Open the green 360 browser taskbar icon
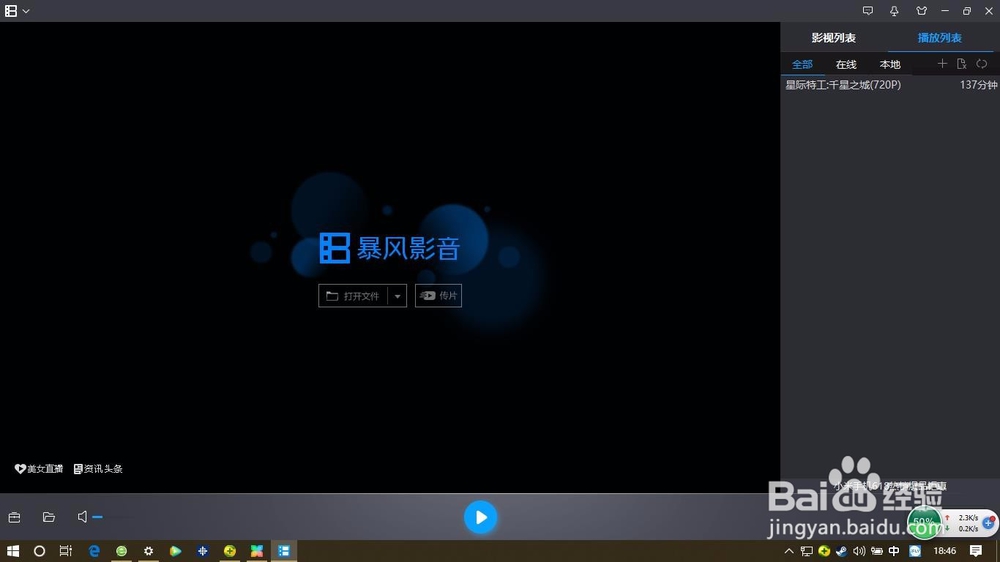 pyautogui.click(x=121, y=551)
